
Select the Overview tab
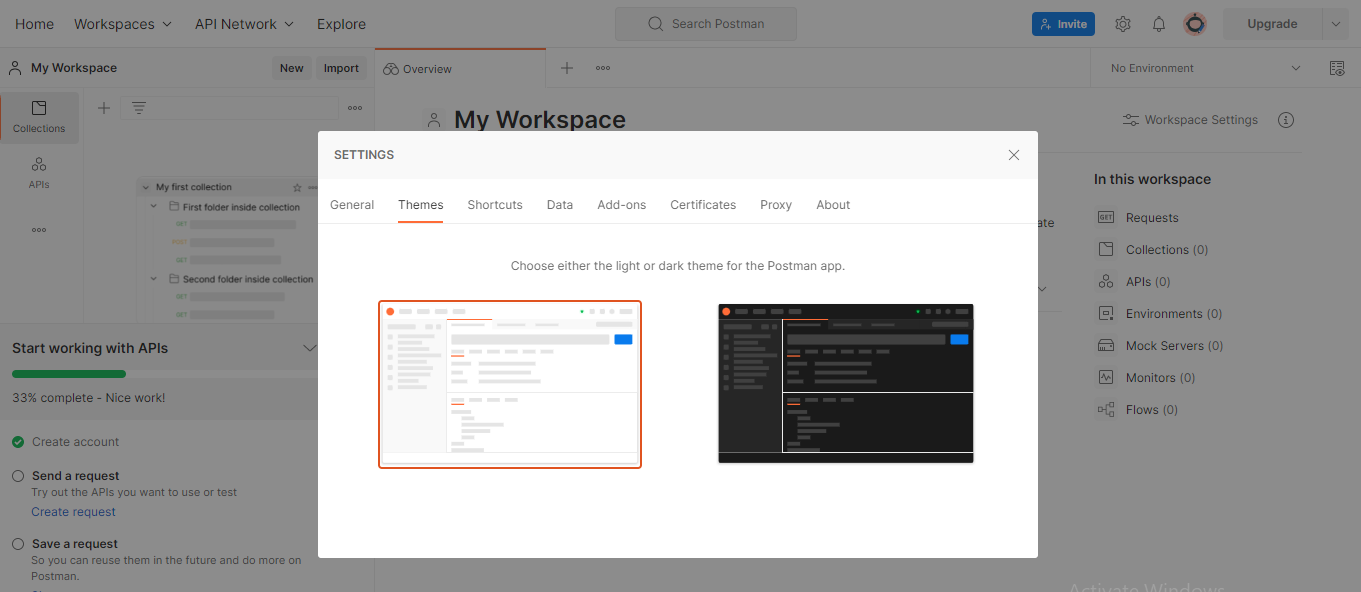pyautogui.click(x=461, y=68)
